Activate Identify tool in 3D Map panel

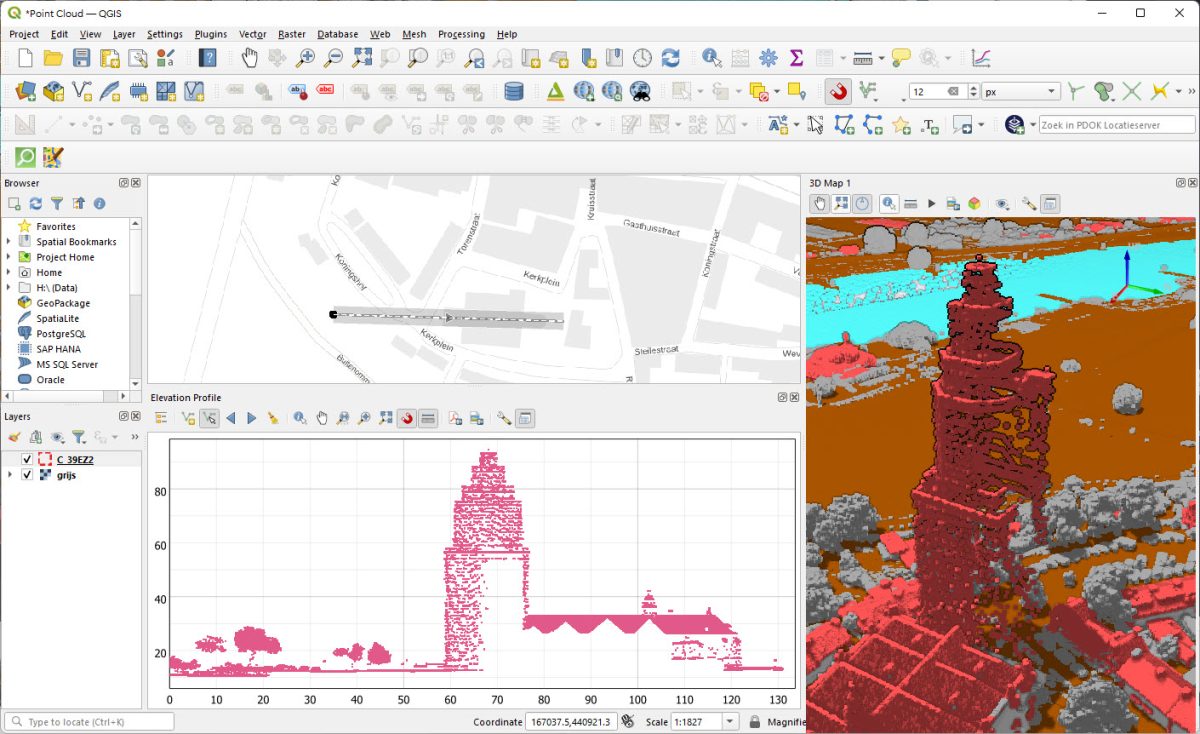tap(889, 203)
